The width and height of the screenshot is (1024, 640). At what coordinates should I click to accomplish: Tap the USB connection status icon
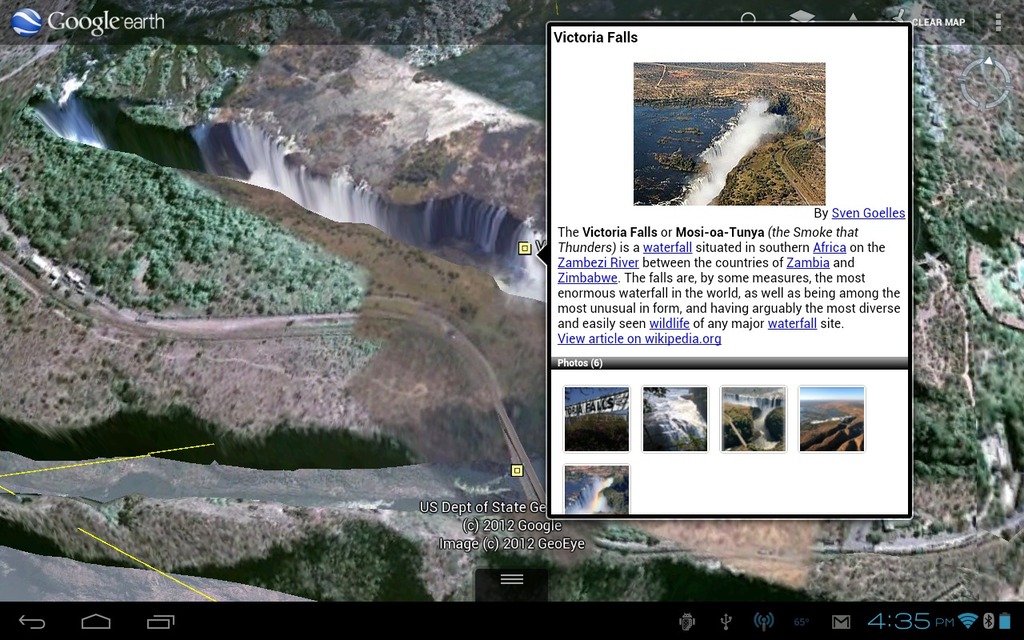726,622
